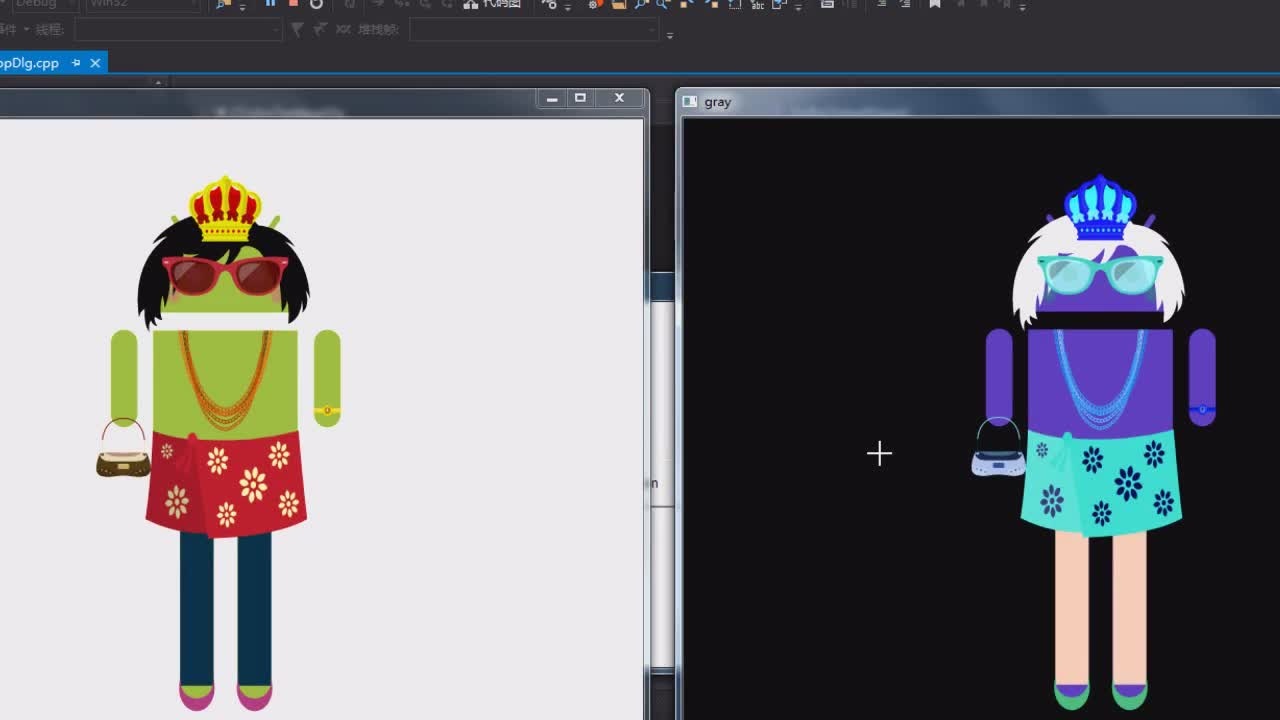
Task: Stop debugging with the red stop icon
Action: tap(293, 3)
